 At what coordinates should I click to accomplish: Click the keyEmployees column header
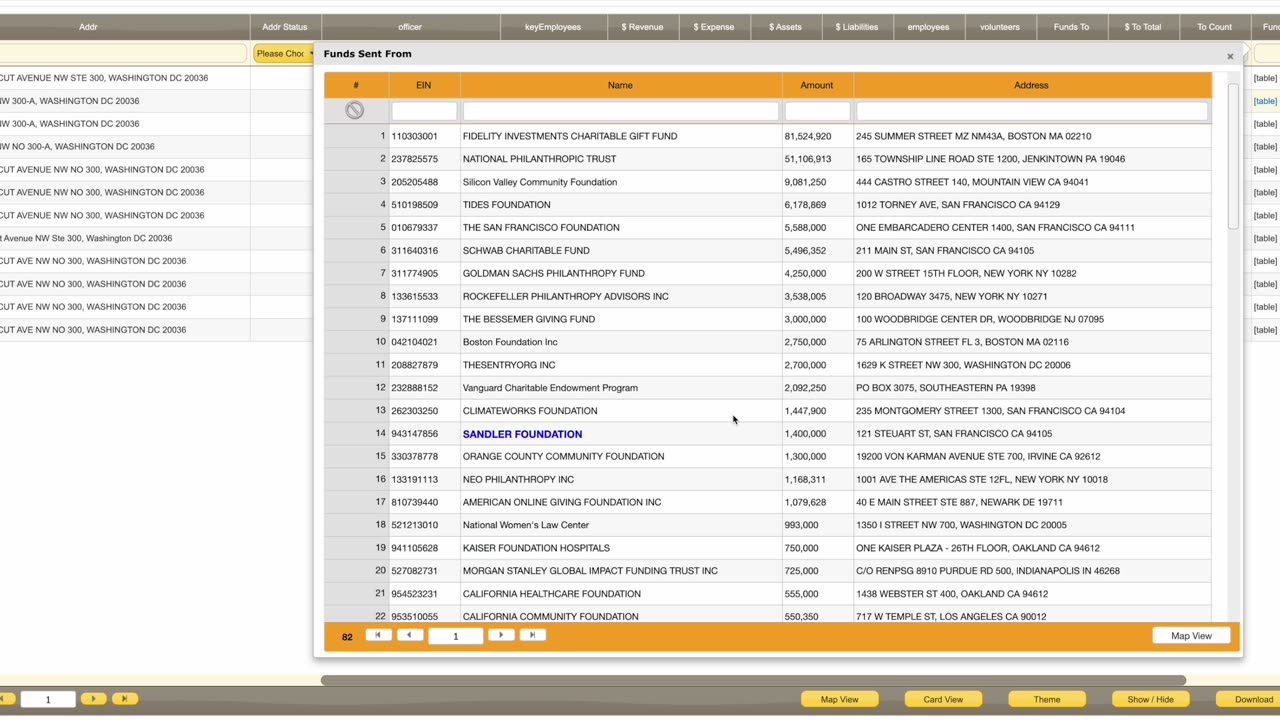coord(553,27)
